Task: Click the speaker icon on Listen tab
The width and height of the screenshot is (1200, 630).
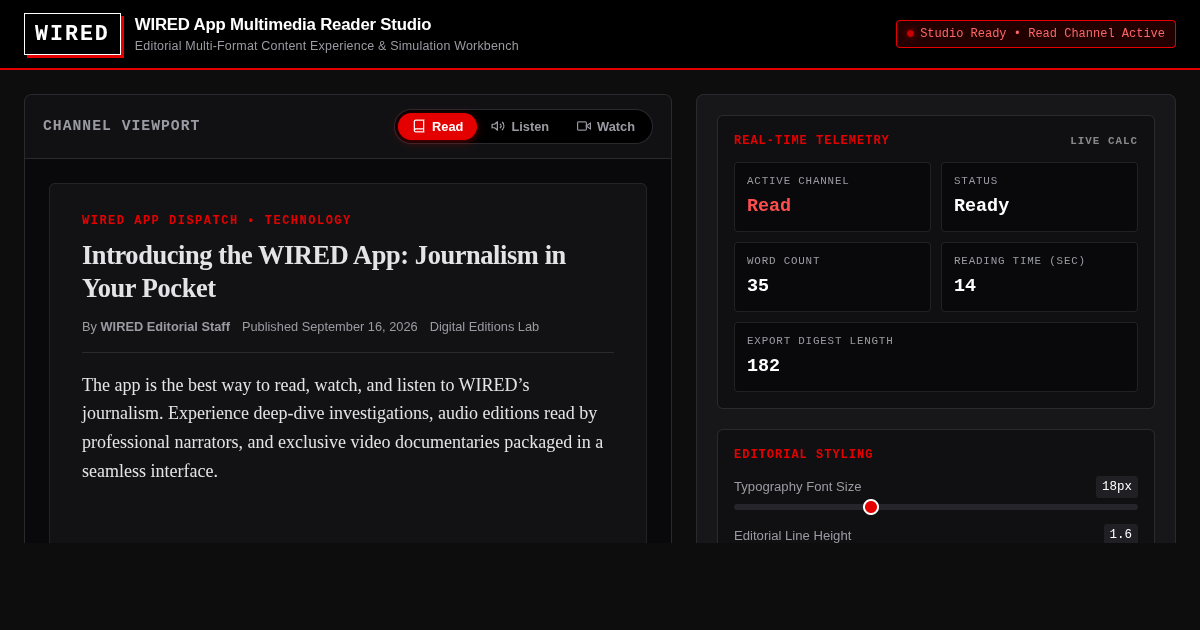Action: pyautogui.click(x=498, y=126)
